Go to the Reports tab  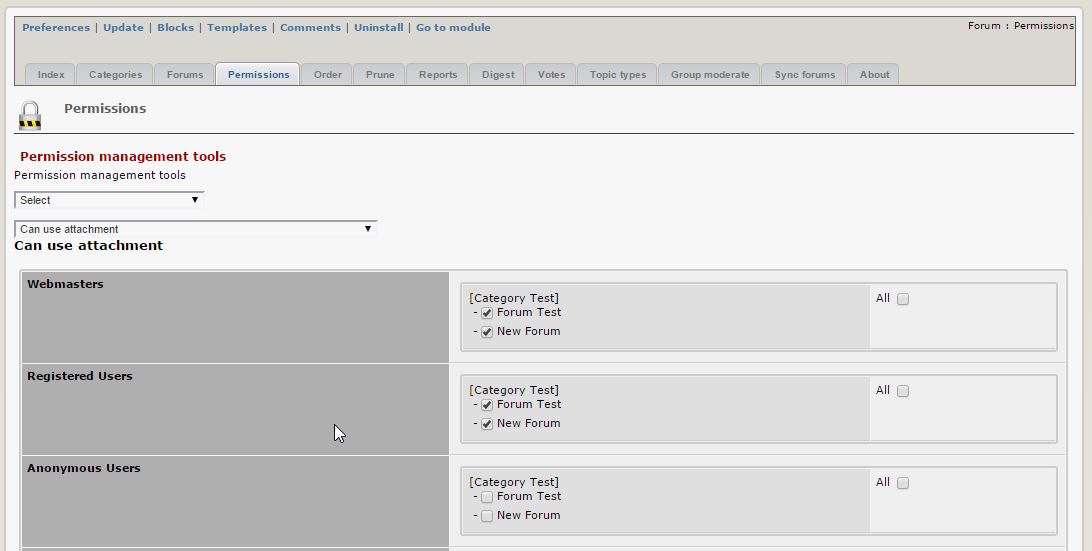[x=438, y=75]
